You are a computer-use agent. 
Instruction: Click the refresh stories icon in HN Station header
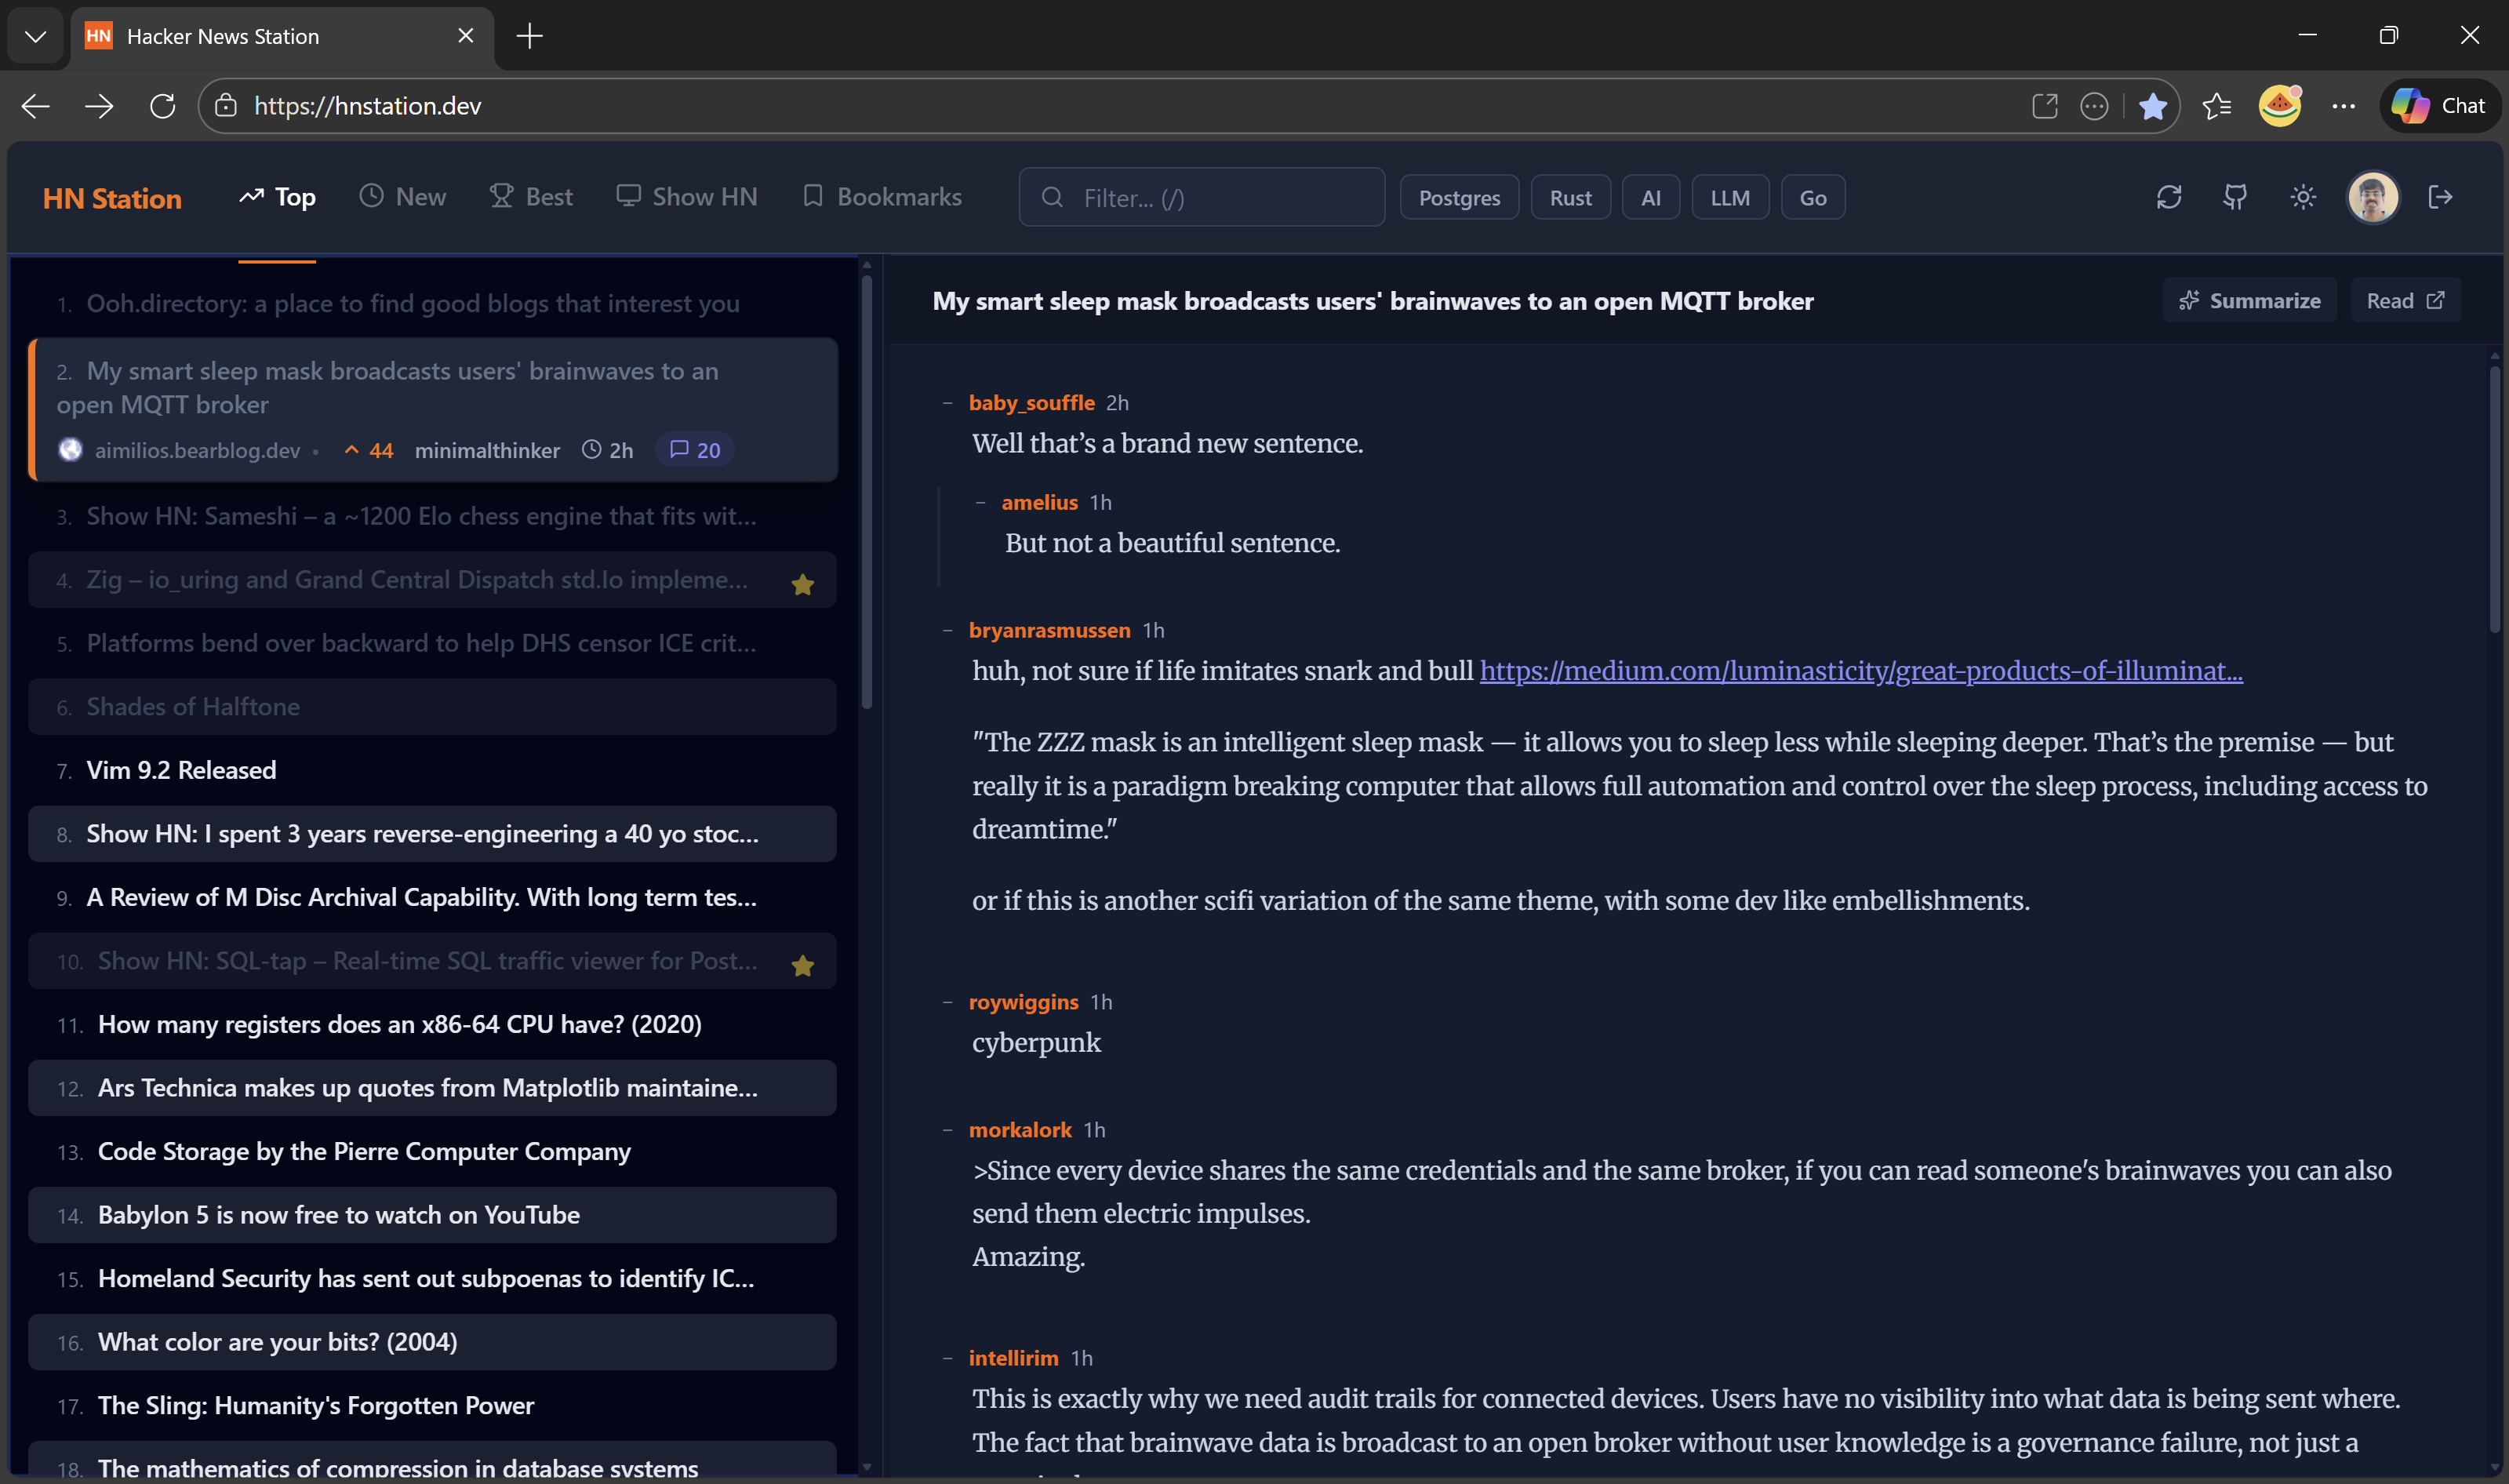click(2168, 197)
